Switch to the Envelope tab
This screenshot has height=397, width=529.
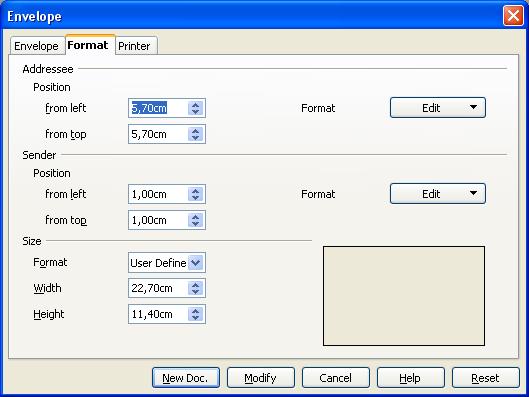(x=36, y=46)
